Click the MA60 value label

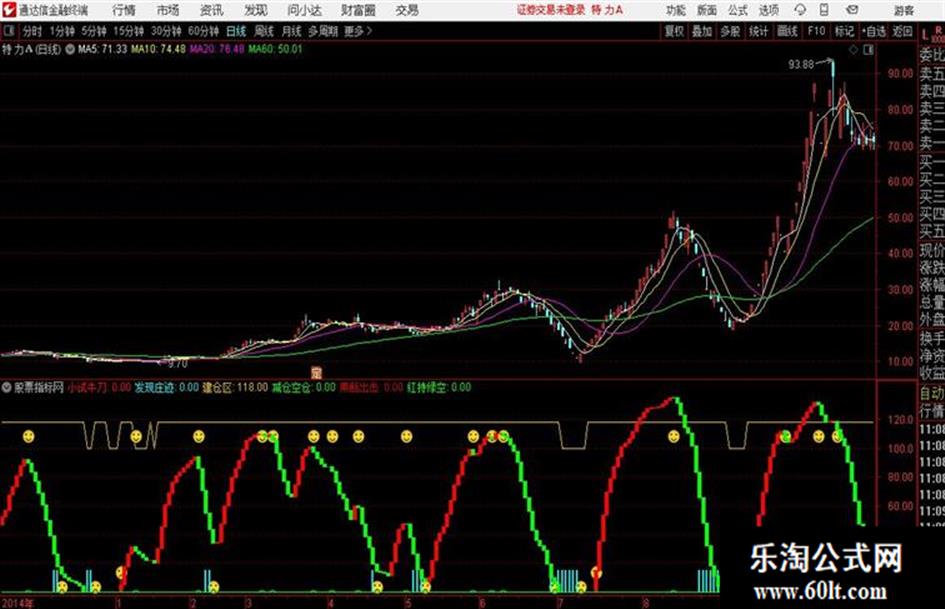click(x=275, y=49)
